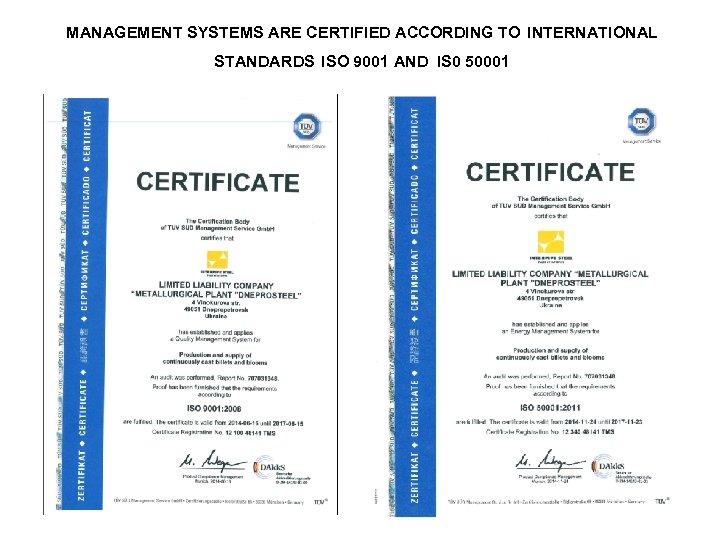
Task: Click '49051 Dnepropetrovsk' on the ISO 9001 certificate
Action: tap(216, 310)
